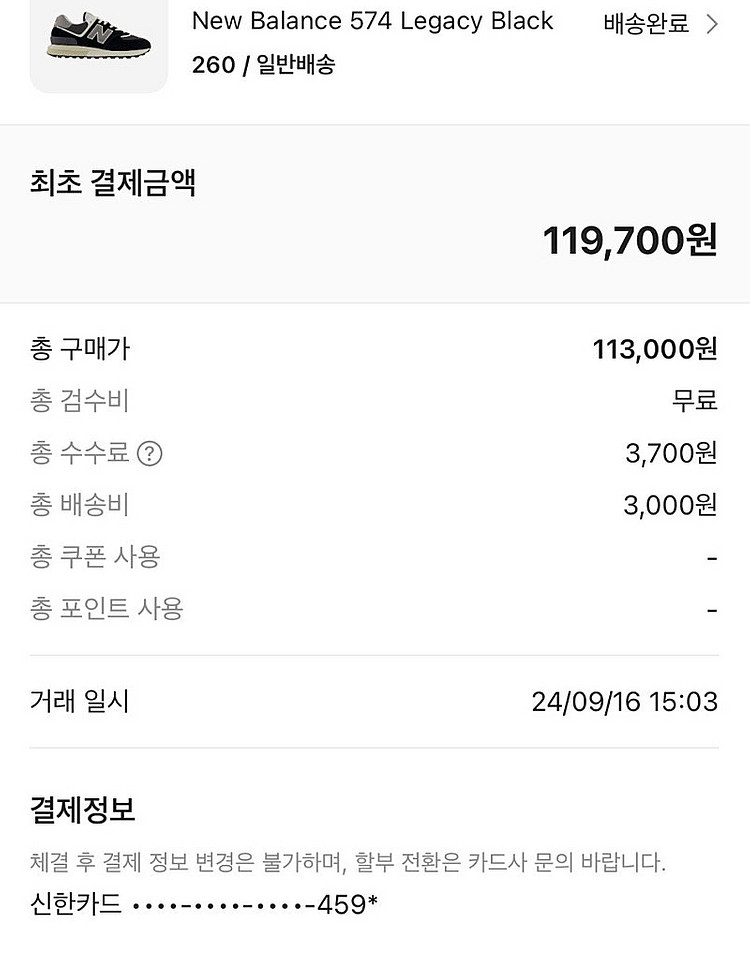Tap the 113,000원 purchase price

[655, 349]
